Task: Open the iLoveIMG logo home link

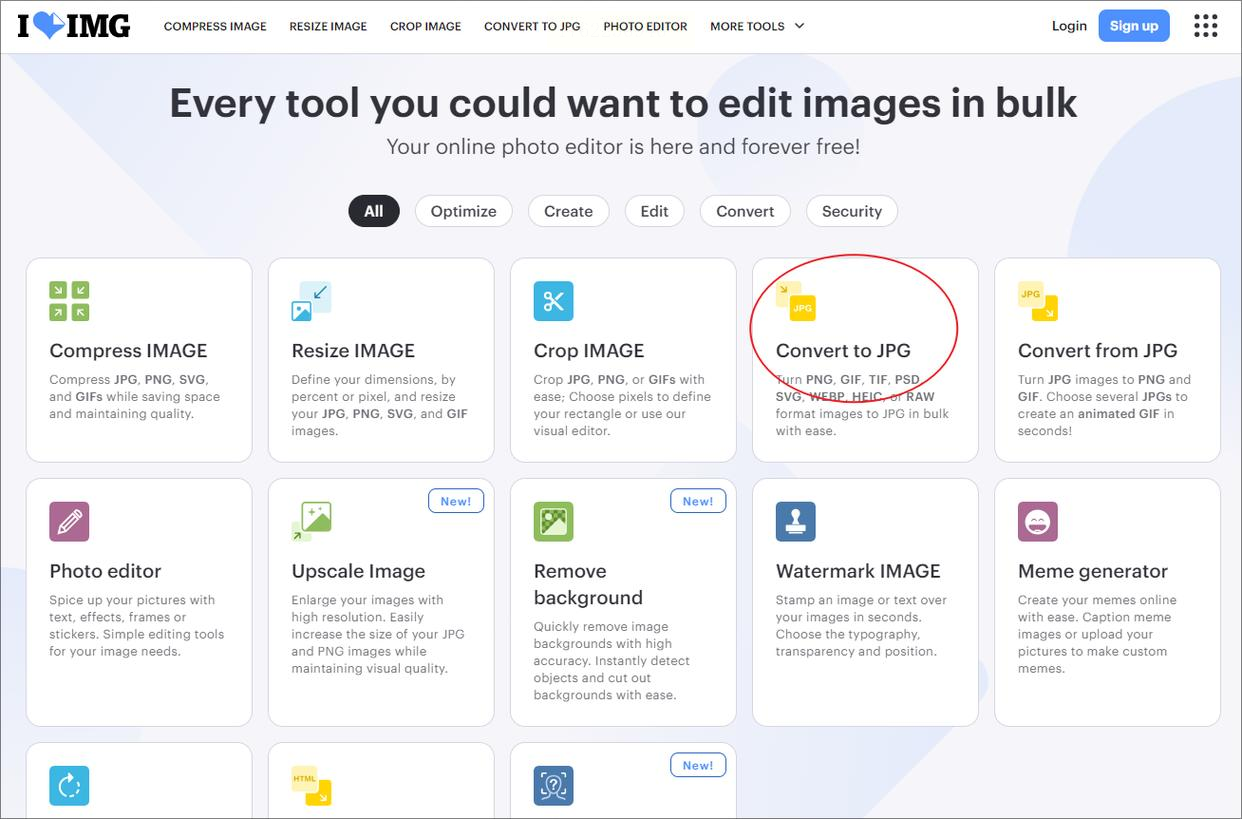Action: pos(74,26)
